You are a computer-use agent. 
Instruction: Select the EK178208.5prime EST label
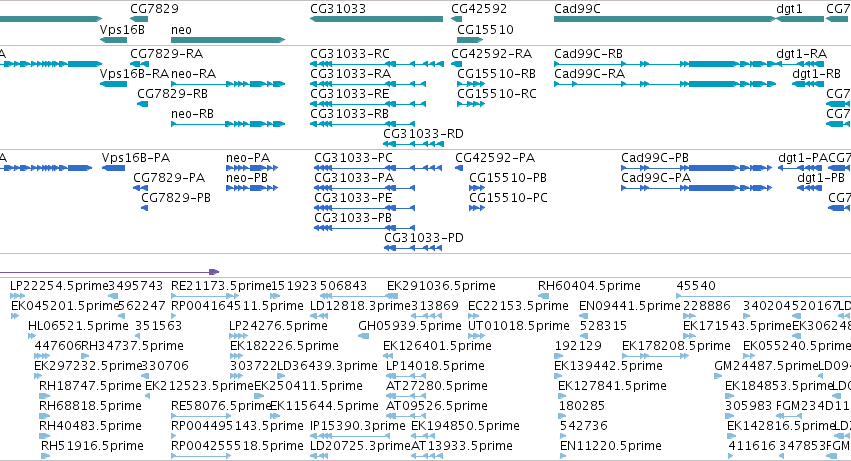676,346
